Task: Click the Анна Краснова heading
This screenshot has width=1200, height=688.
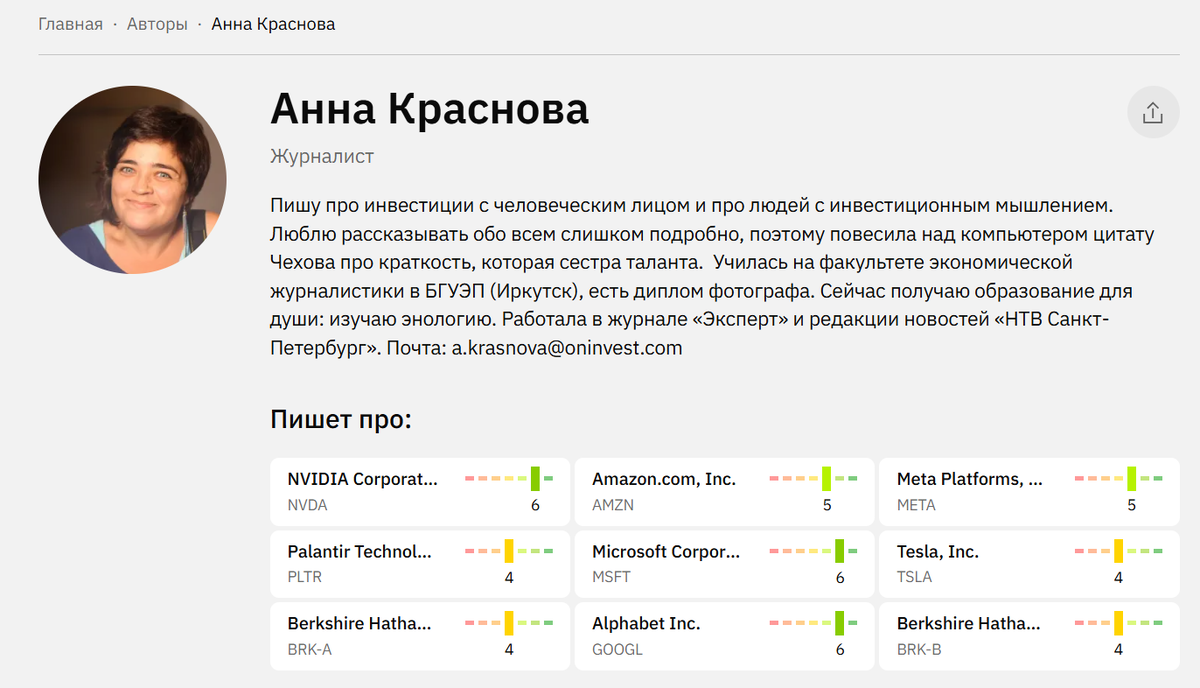Action: [x=429, y=108]
